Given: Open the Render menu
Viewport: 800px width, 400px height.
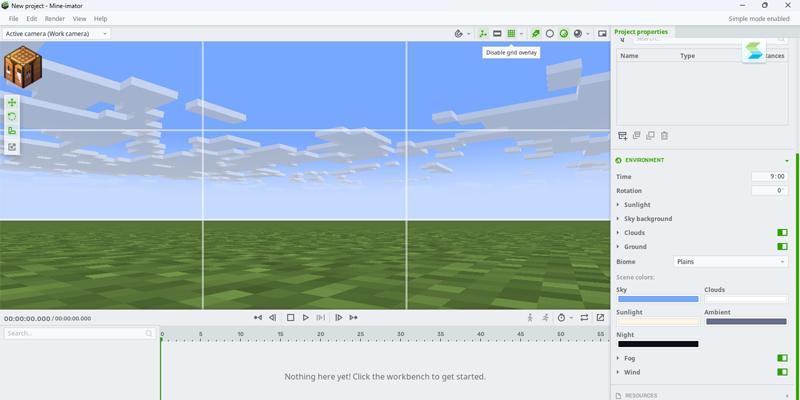Looking at the screenshot, I should [x=55, y=18].
